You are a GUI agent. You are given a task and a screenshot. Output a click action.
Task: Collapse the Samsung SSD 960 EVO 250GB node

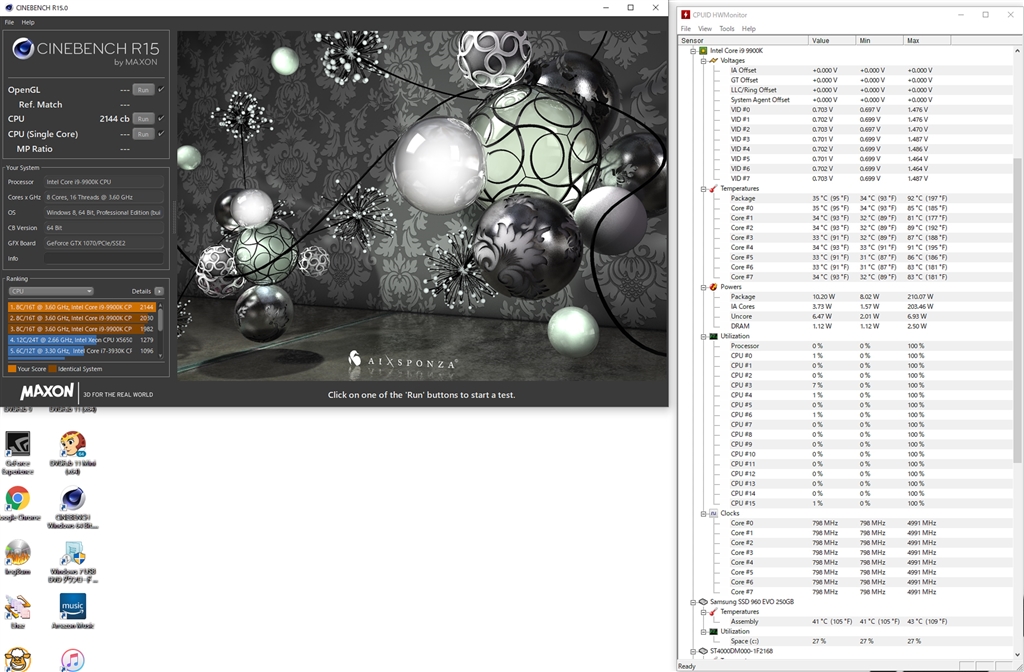[693, 602]
